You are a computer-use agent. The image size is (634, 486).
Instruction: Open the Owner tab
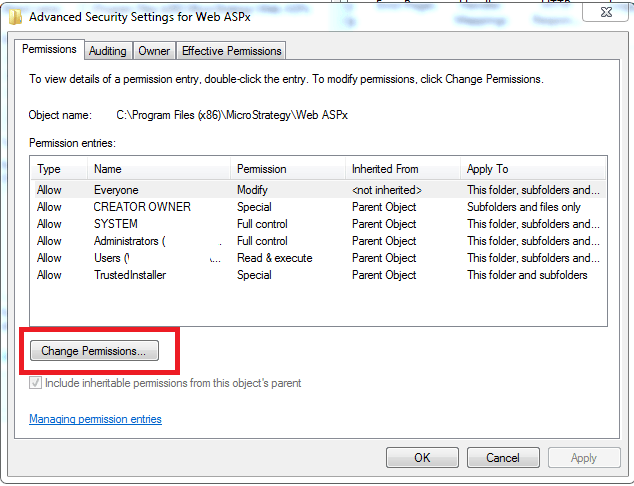[154, 51]
